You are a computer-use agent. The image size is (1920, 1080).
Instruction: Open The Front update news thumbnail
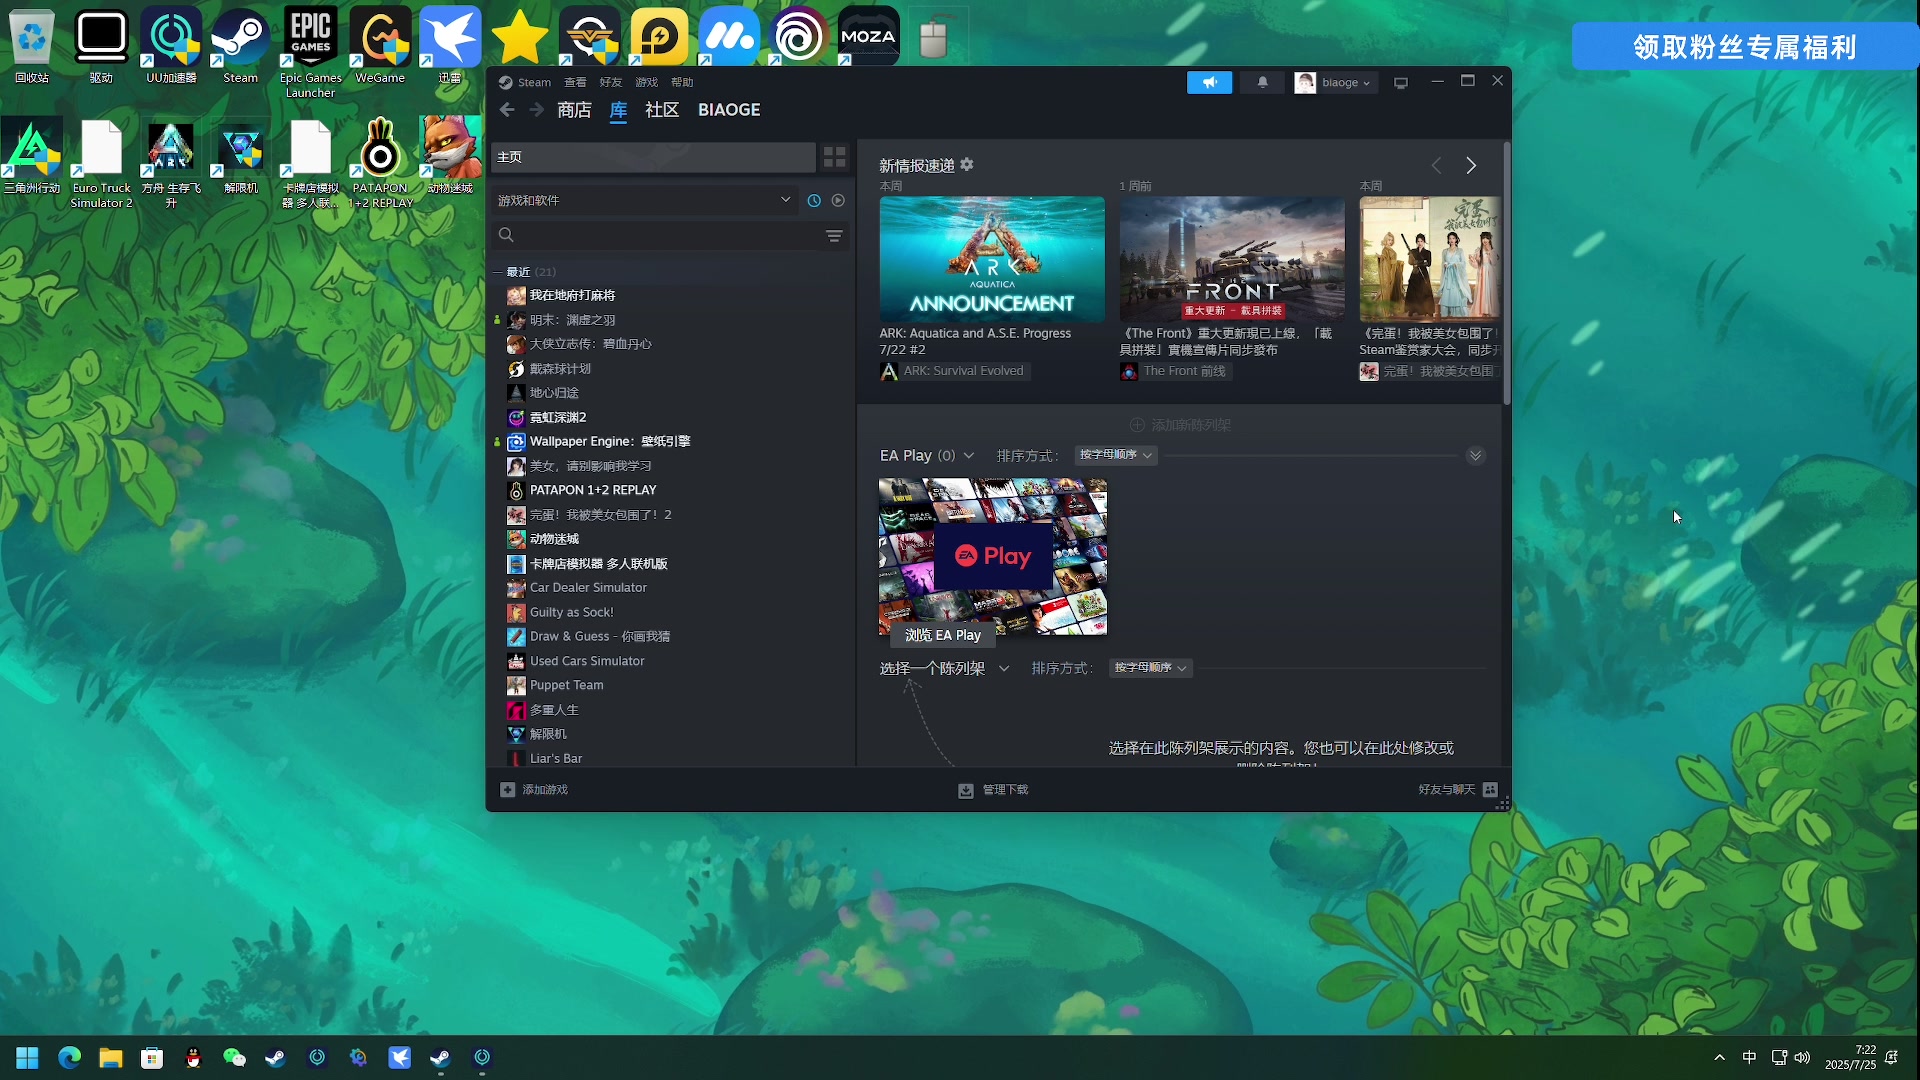pos(1232,259)
